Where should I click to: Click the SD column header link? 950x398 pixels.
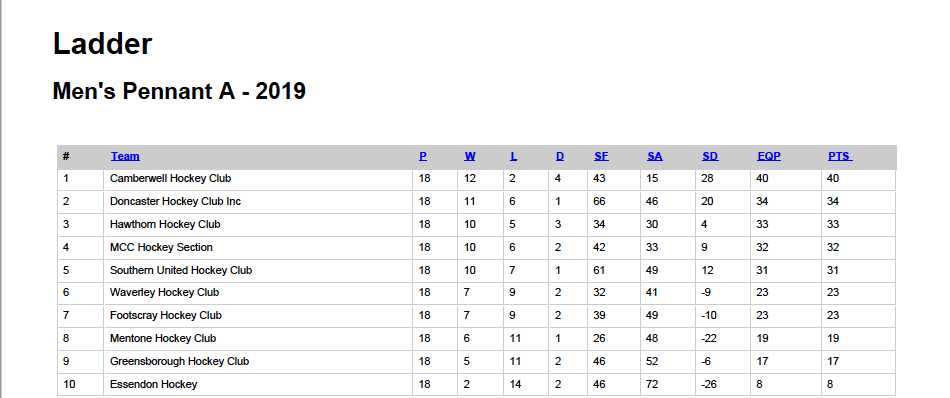pyautogui.click(x=710, y=156)
